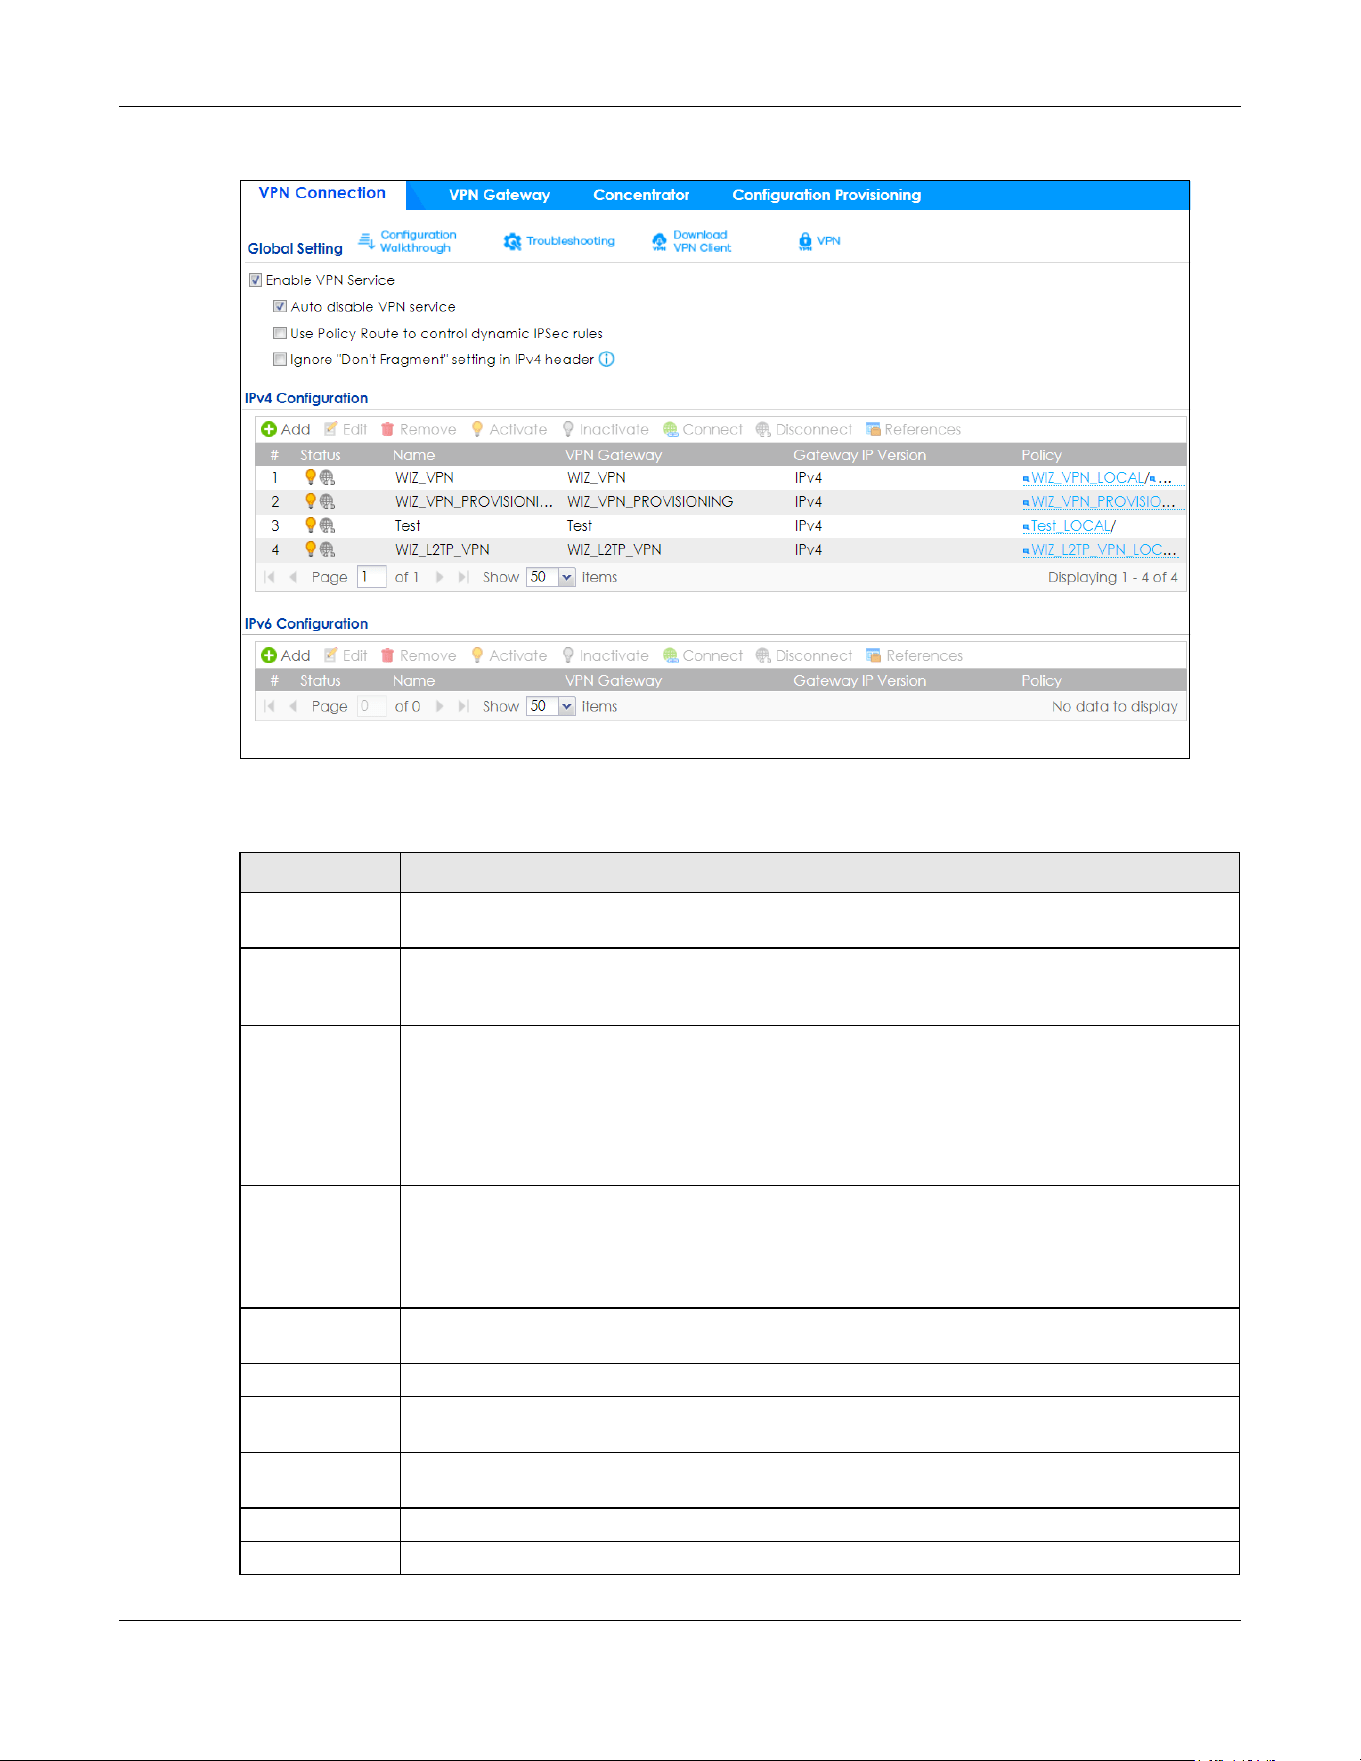The width and height of the screenshot is (1361, 1761).
Task: Open the WIZ_VPN_PROVISIO... policy link
Action: [1103, 501]
